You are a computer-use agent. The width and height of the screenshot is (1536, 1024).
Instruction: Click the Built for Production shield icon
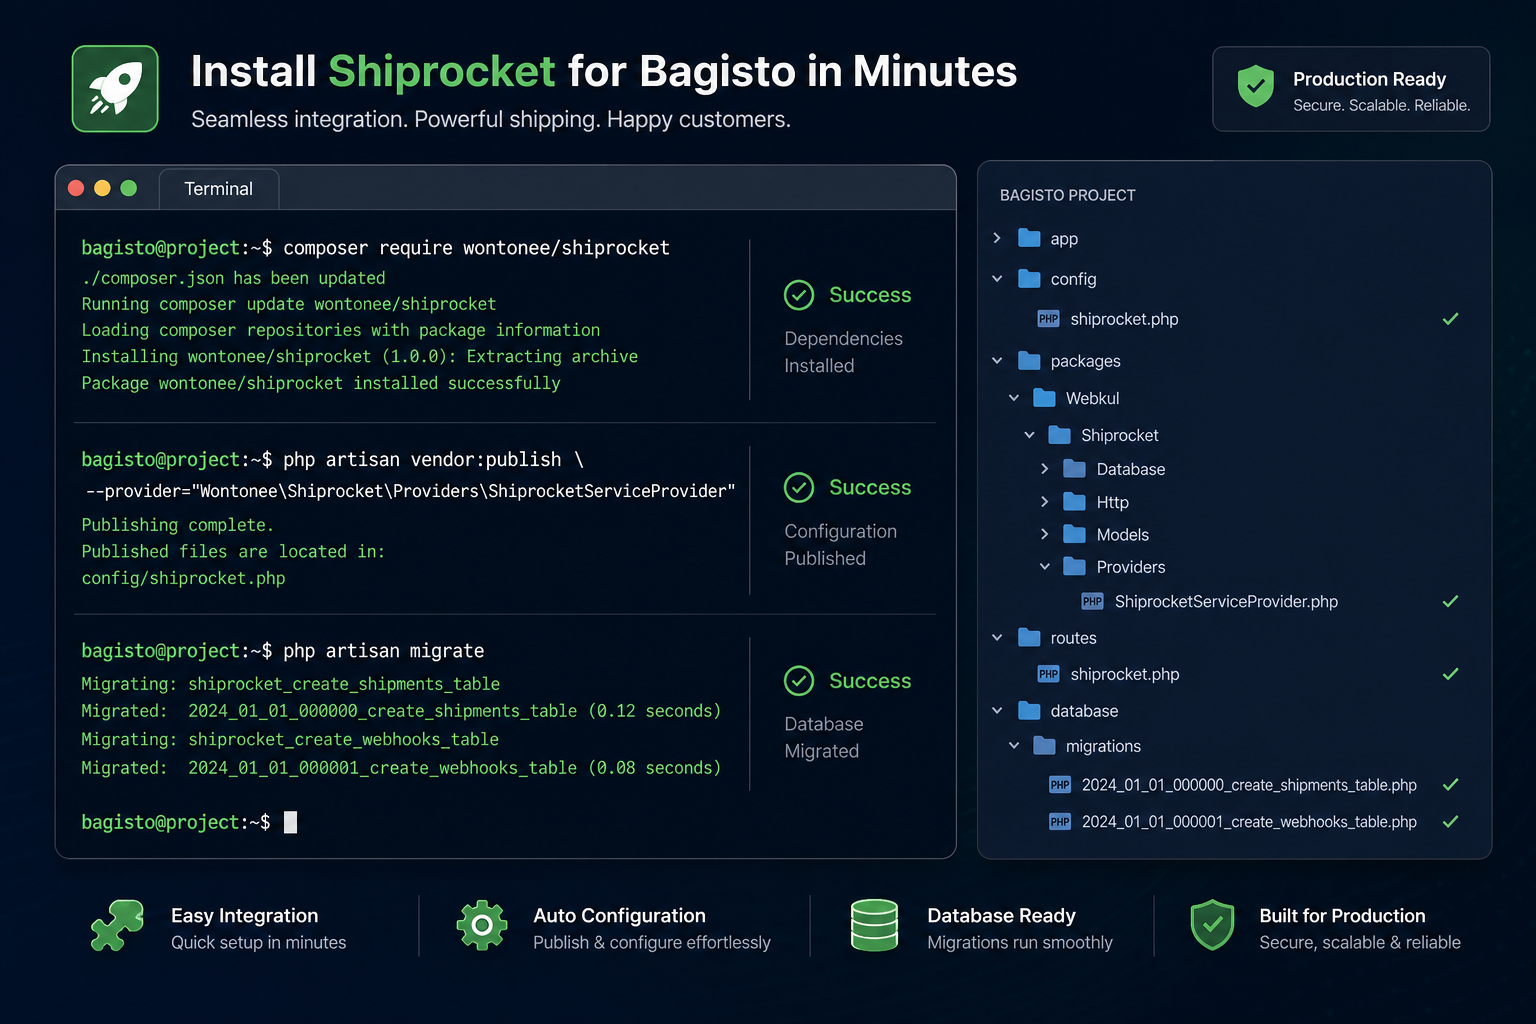click(1212, 925)
